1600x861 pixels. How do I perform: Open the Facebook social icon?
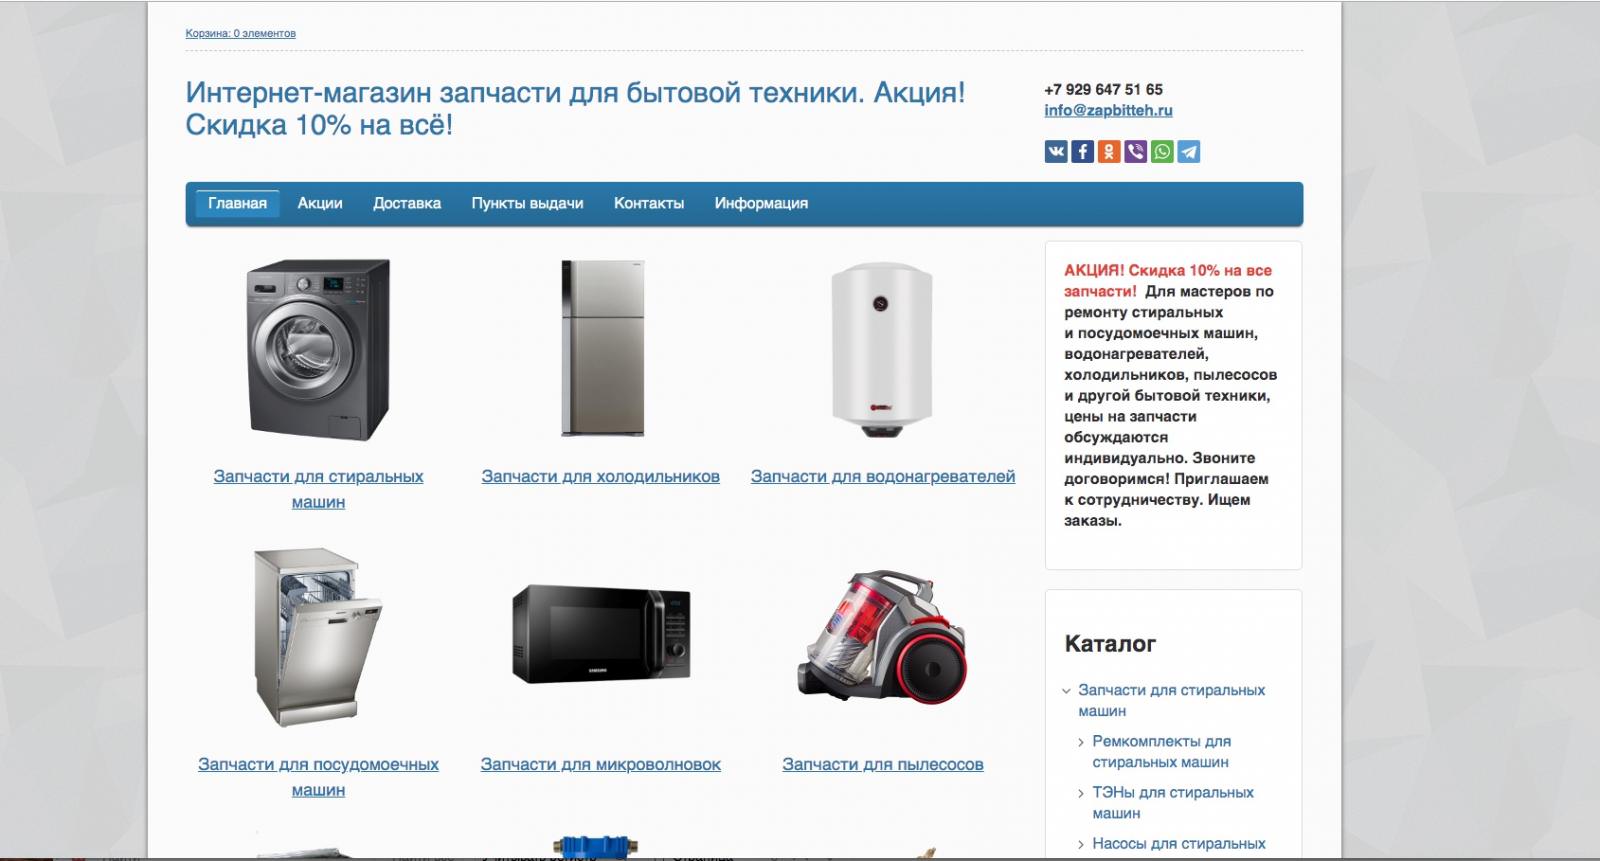pos(1082,152)
